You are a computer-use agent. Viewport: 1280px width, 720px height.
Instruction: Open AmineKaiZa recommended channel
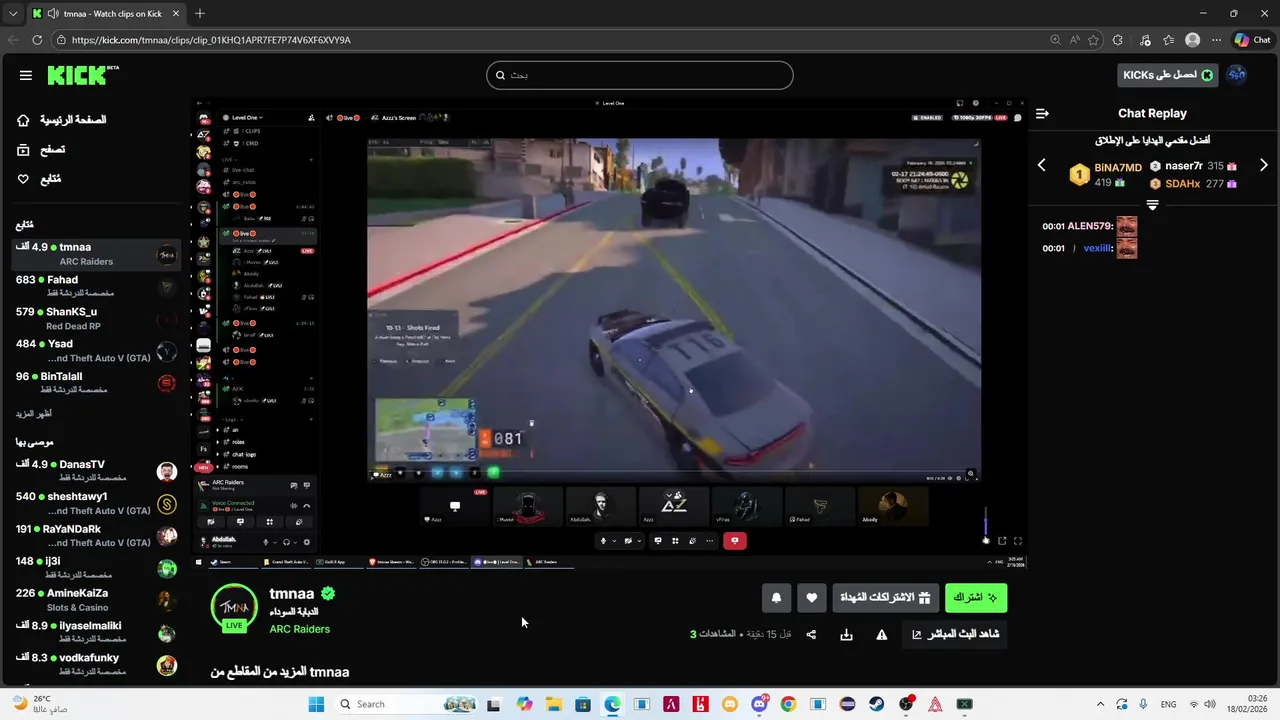(x=96, y=599)
